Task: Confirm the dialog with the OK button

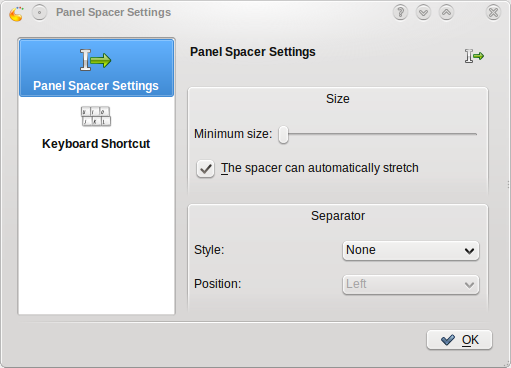Action: [x=459, y=340]
